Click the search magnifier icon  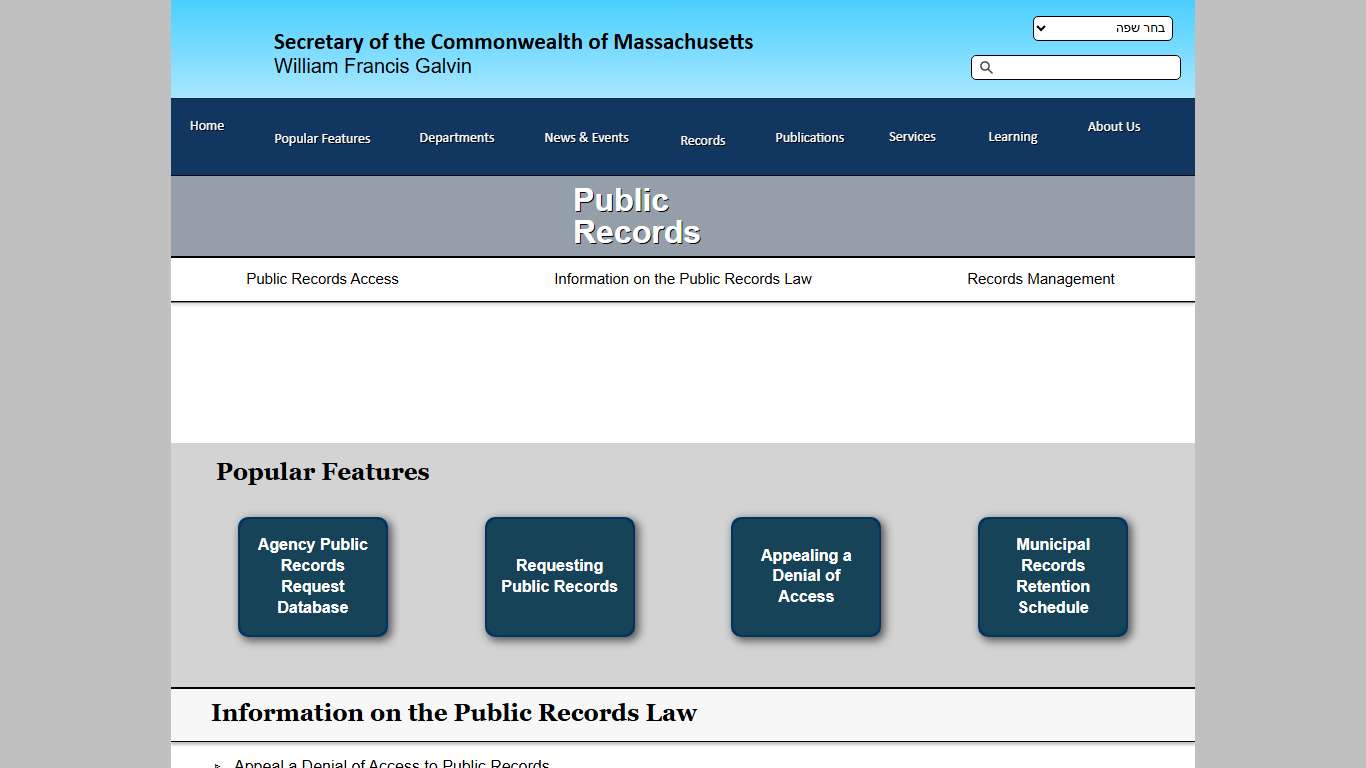[987, 67]
